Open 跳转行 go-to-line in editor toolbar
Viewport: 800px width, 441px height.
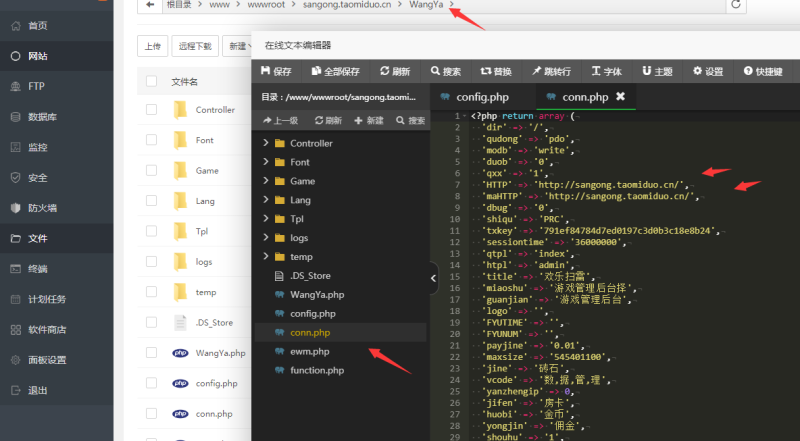(552, 71)
